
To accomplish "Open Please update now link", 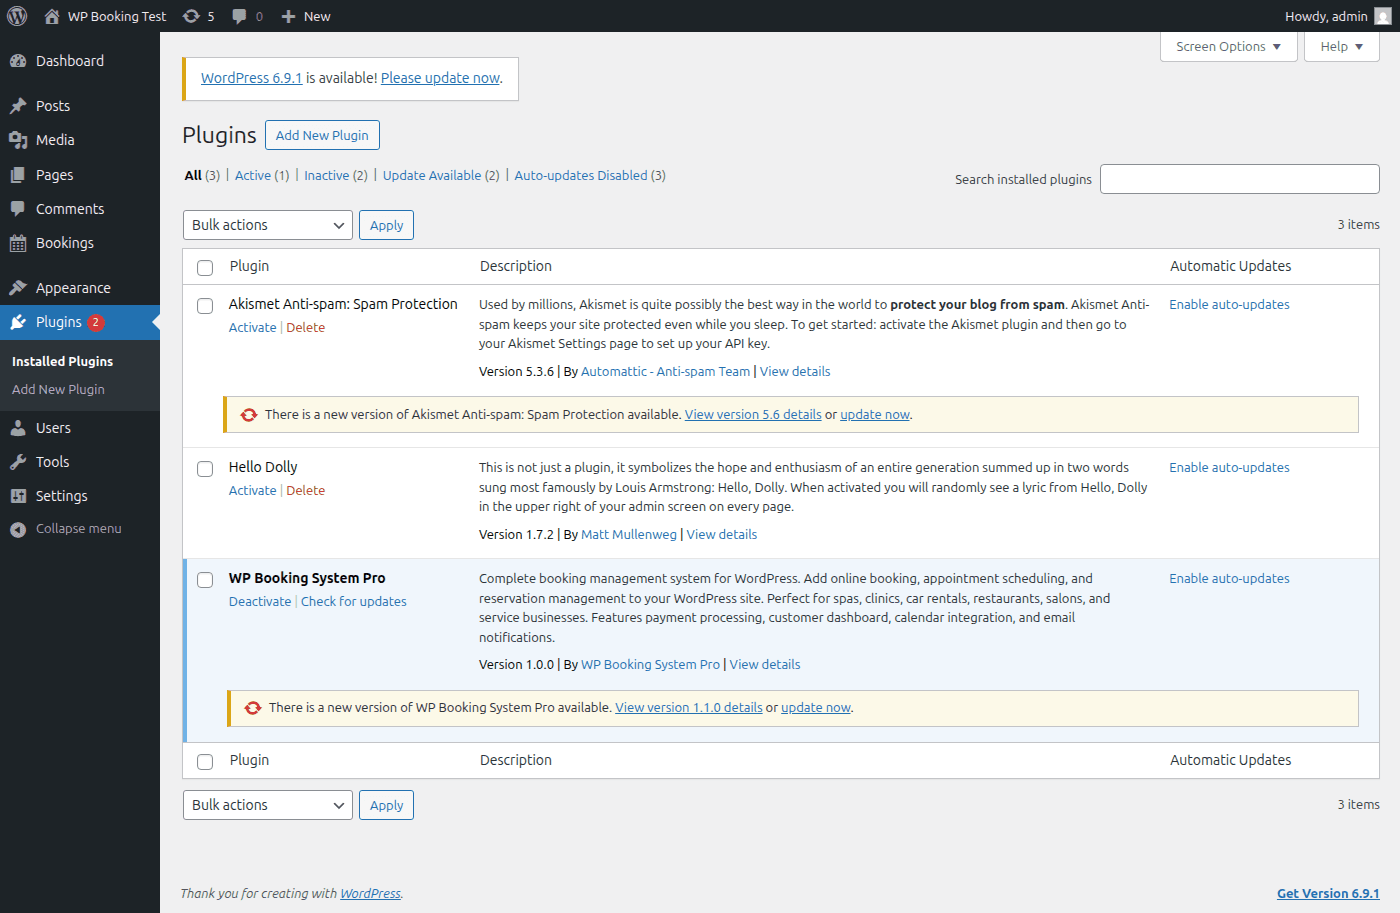I will pyautogui.click(x=440, y=77).
